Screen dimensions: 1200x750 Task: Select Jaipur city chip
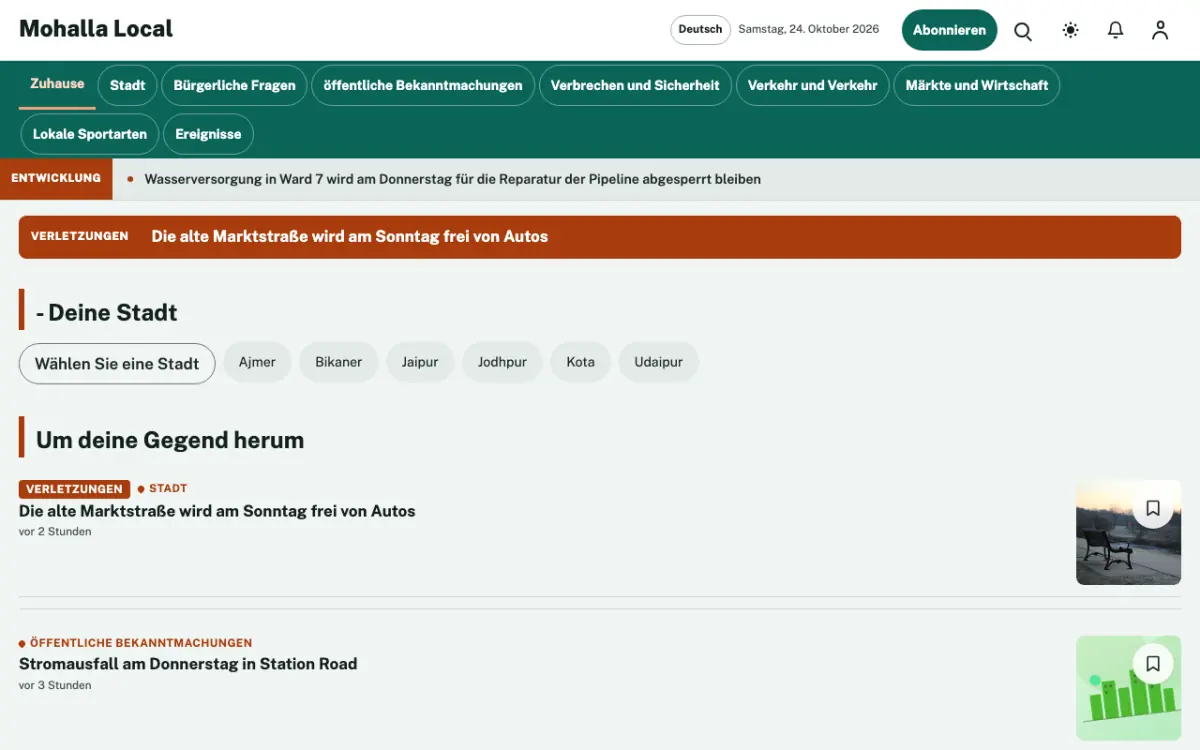420,362
